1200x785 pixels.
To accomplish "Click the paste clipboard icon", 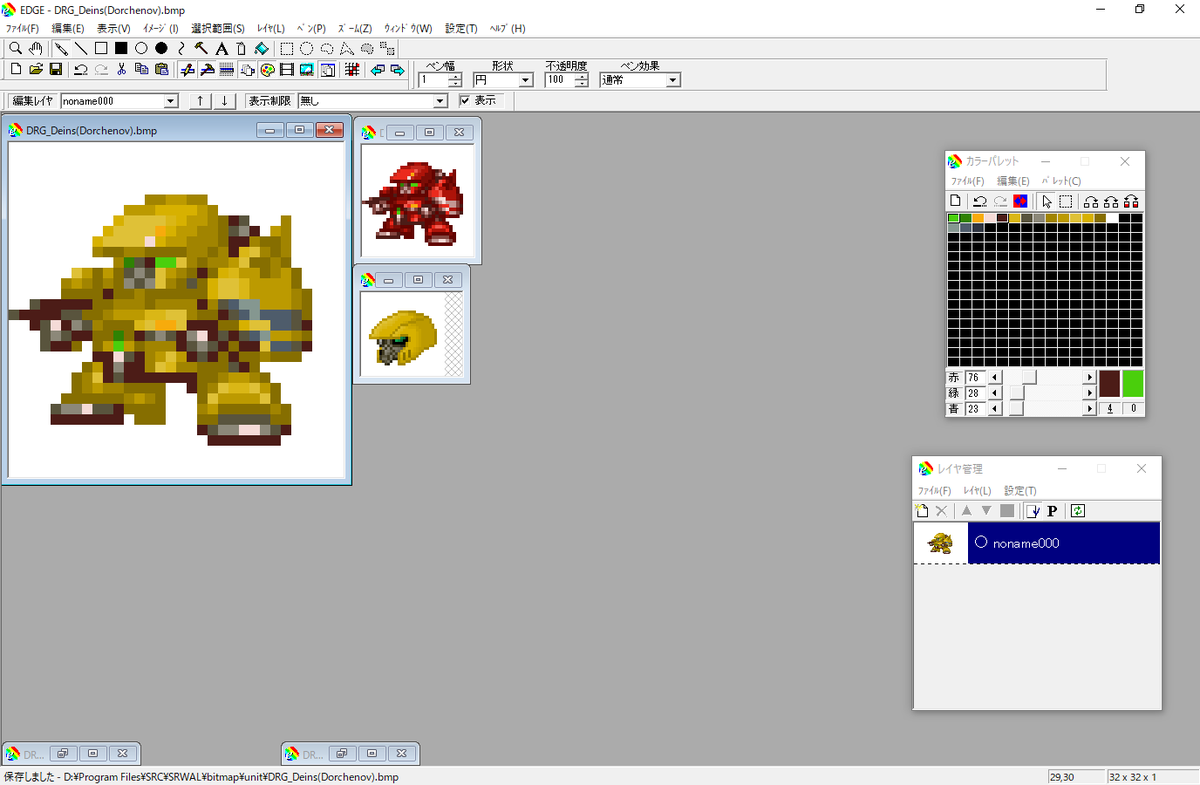I will [x=161, y=70].
